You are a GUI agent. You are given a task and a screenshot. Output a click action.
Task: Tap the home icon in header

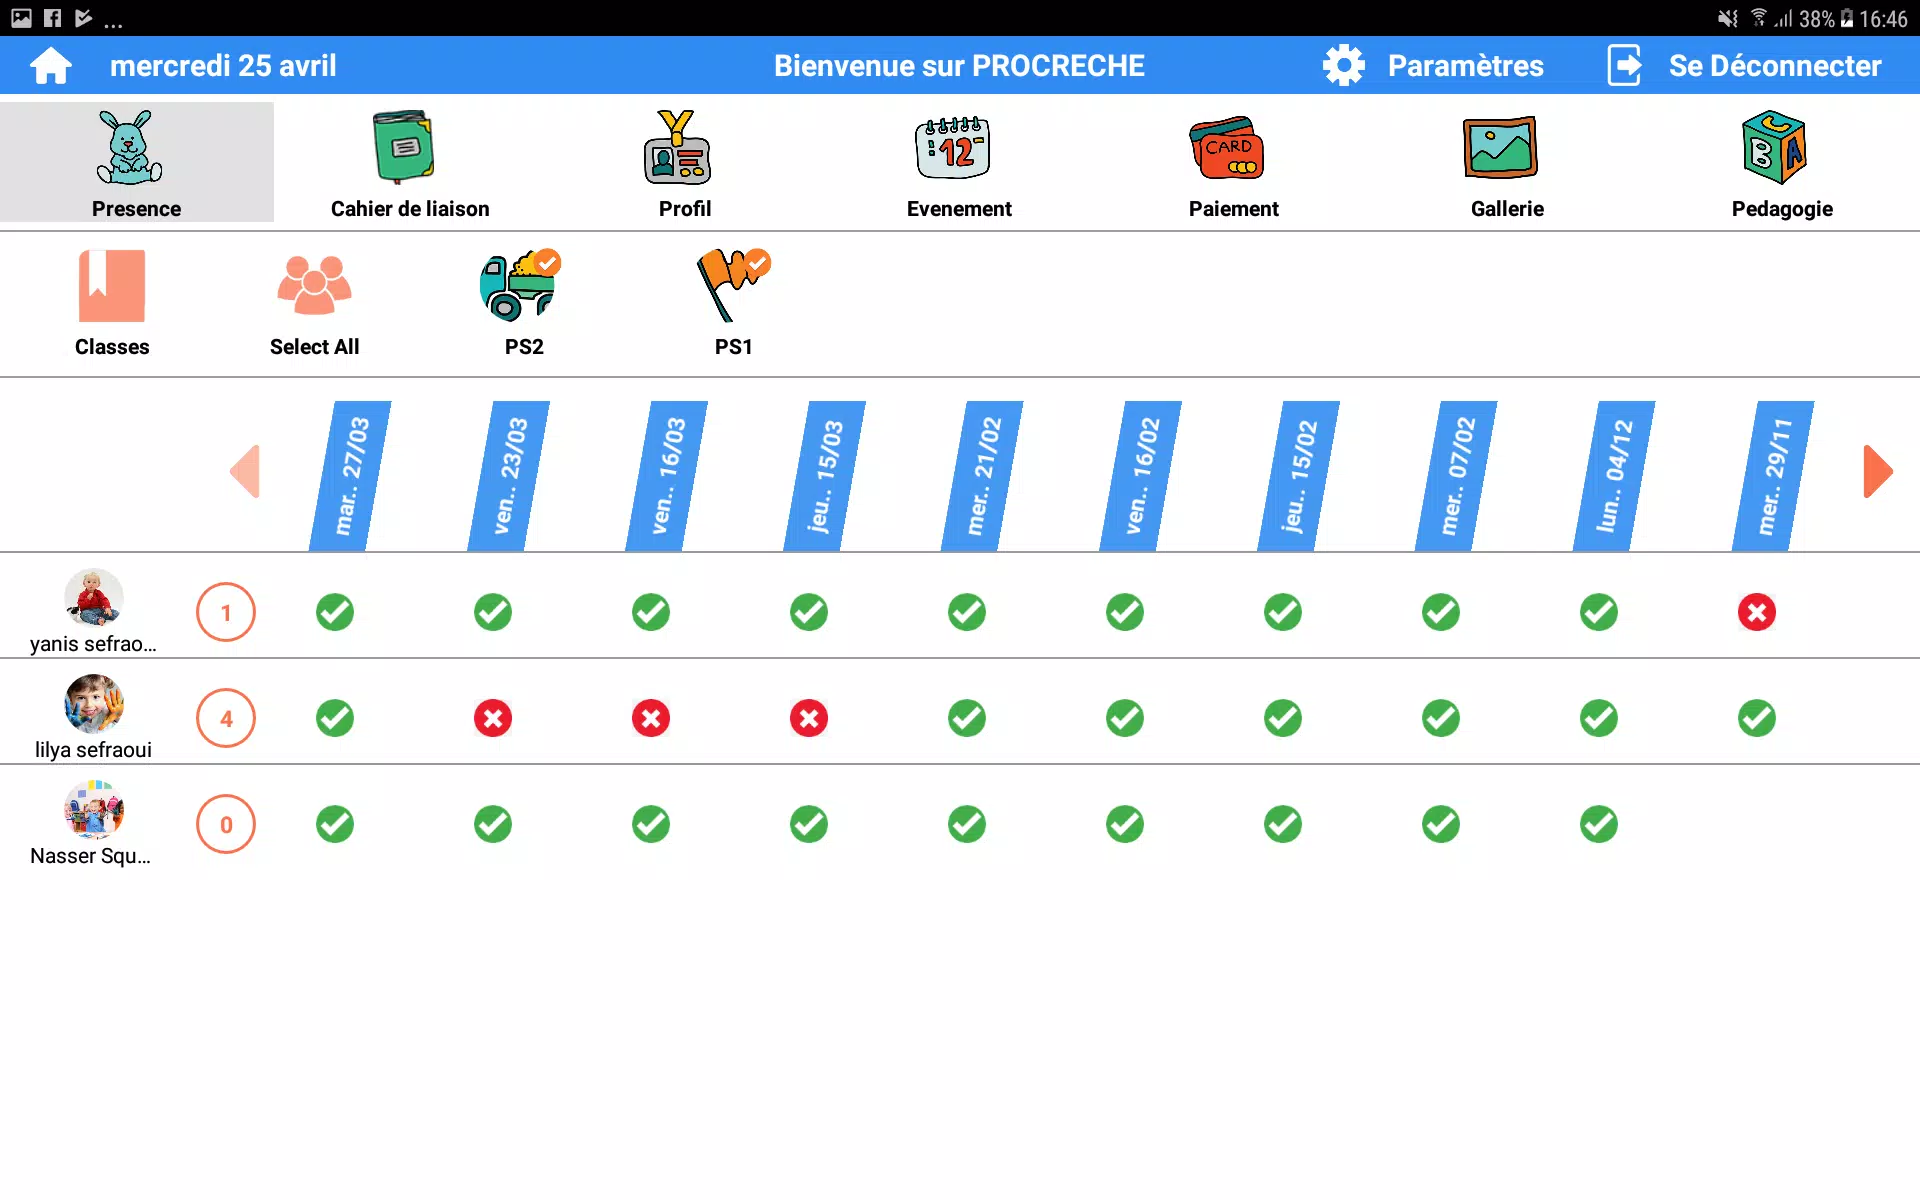[50, 66]
